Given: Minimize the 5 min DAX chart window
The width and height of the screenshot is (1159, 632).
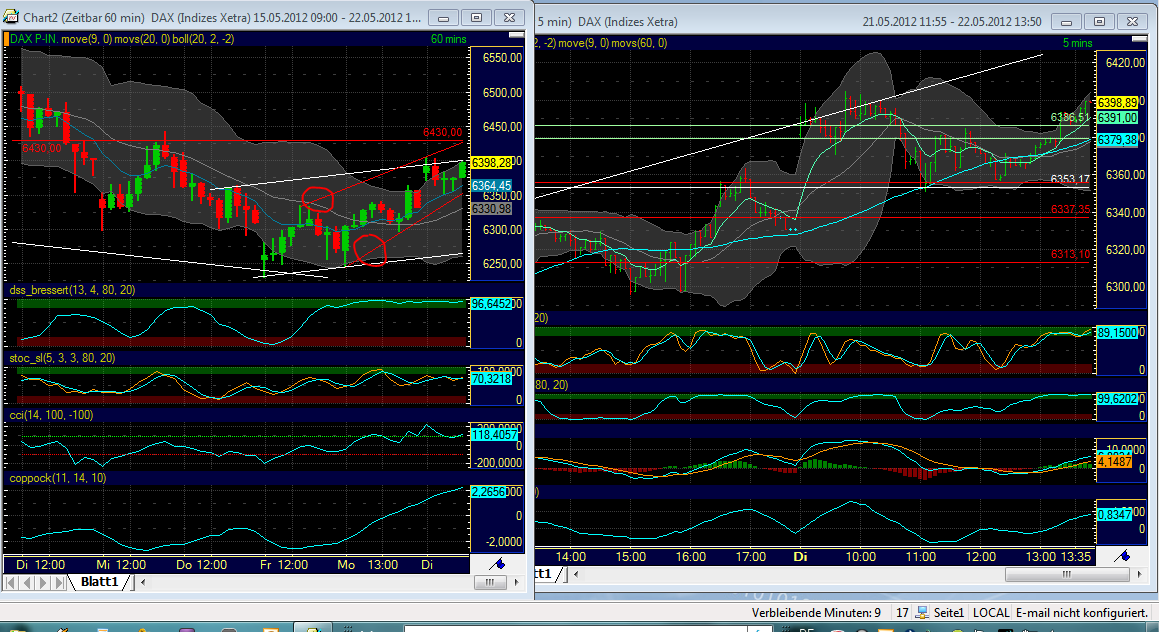Looking at the screenshot, I should [x=1066, y=21].
